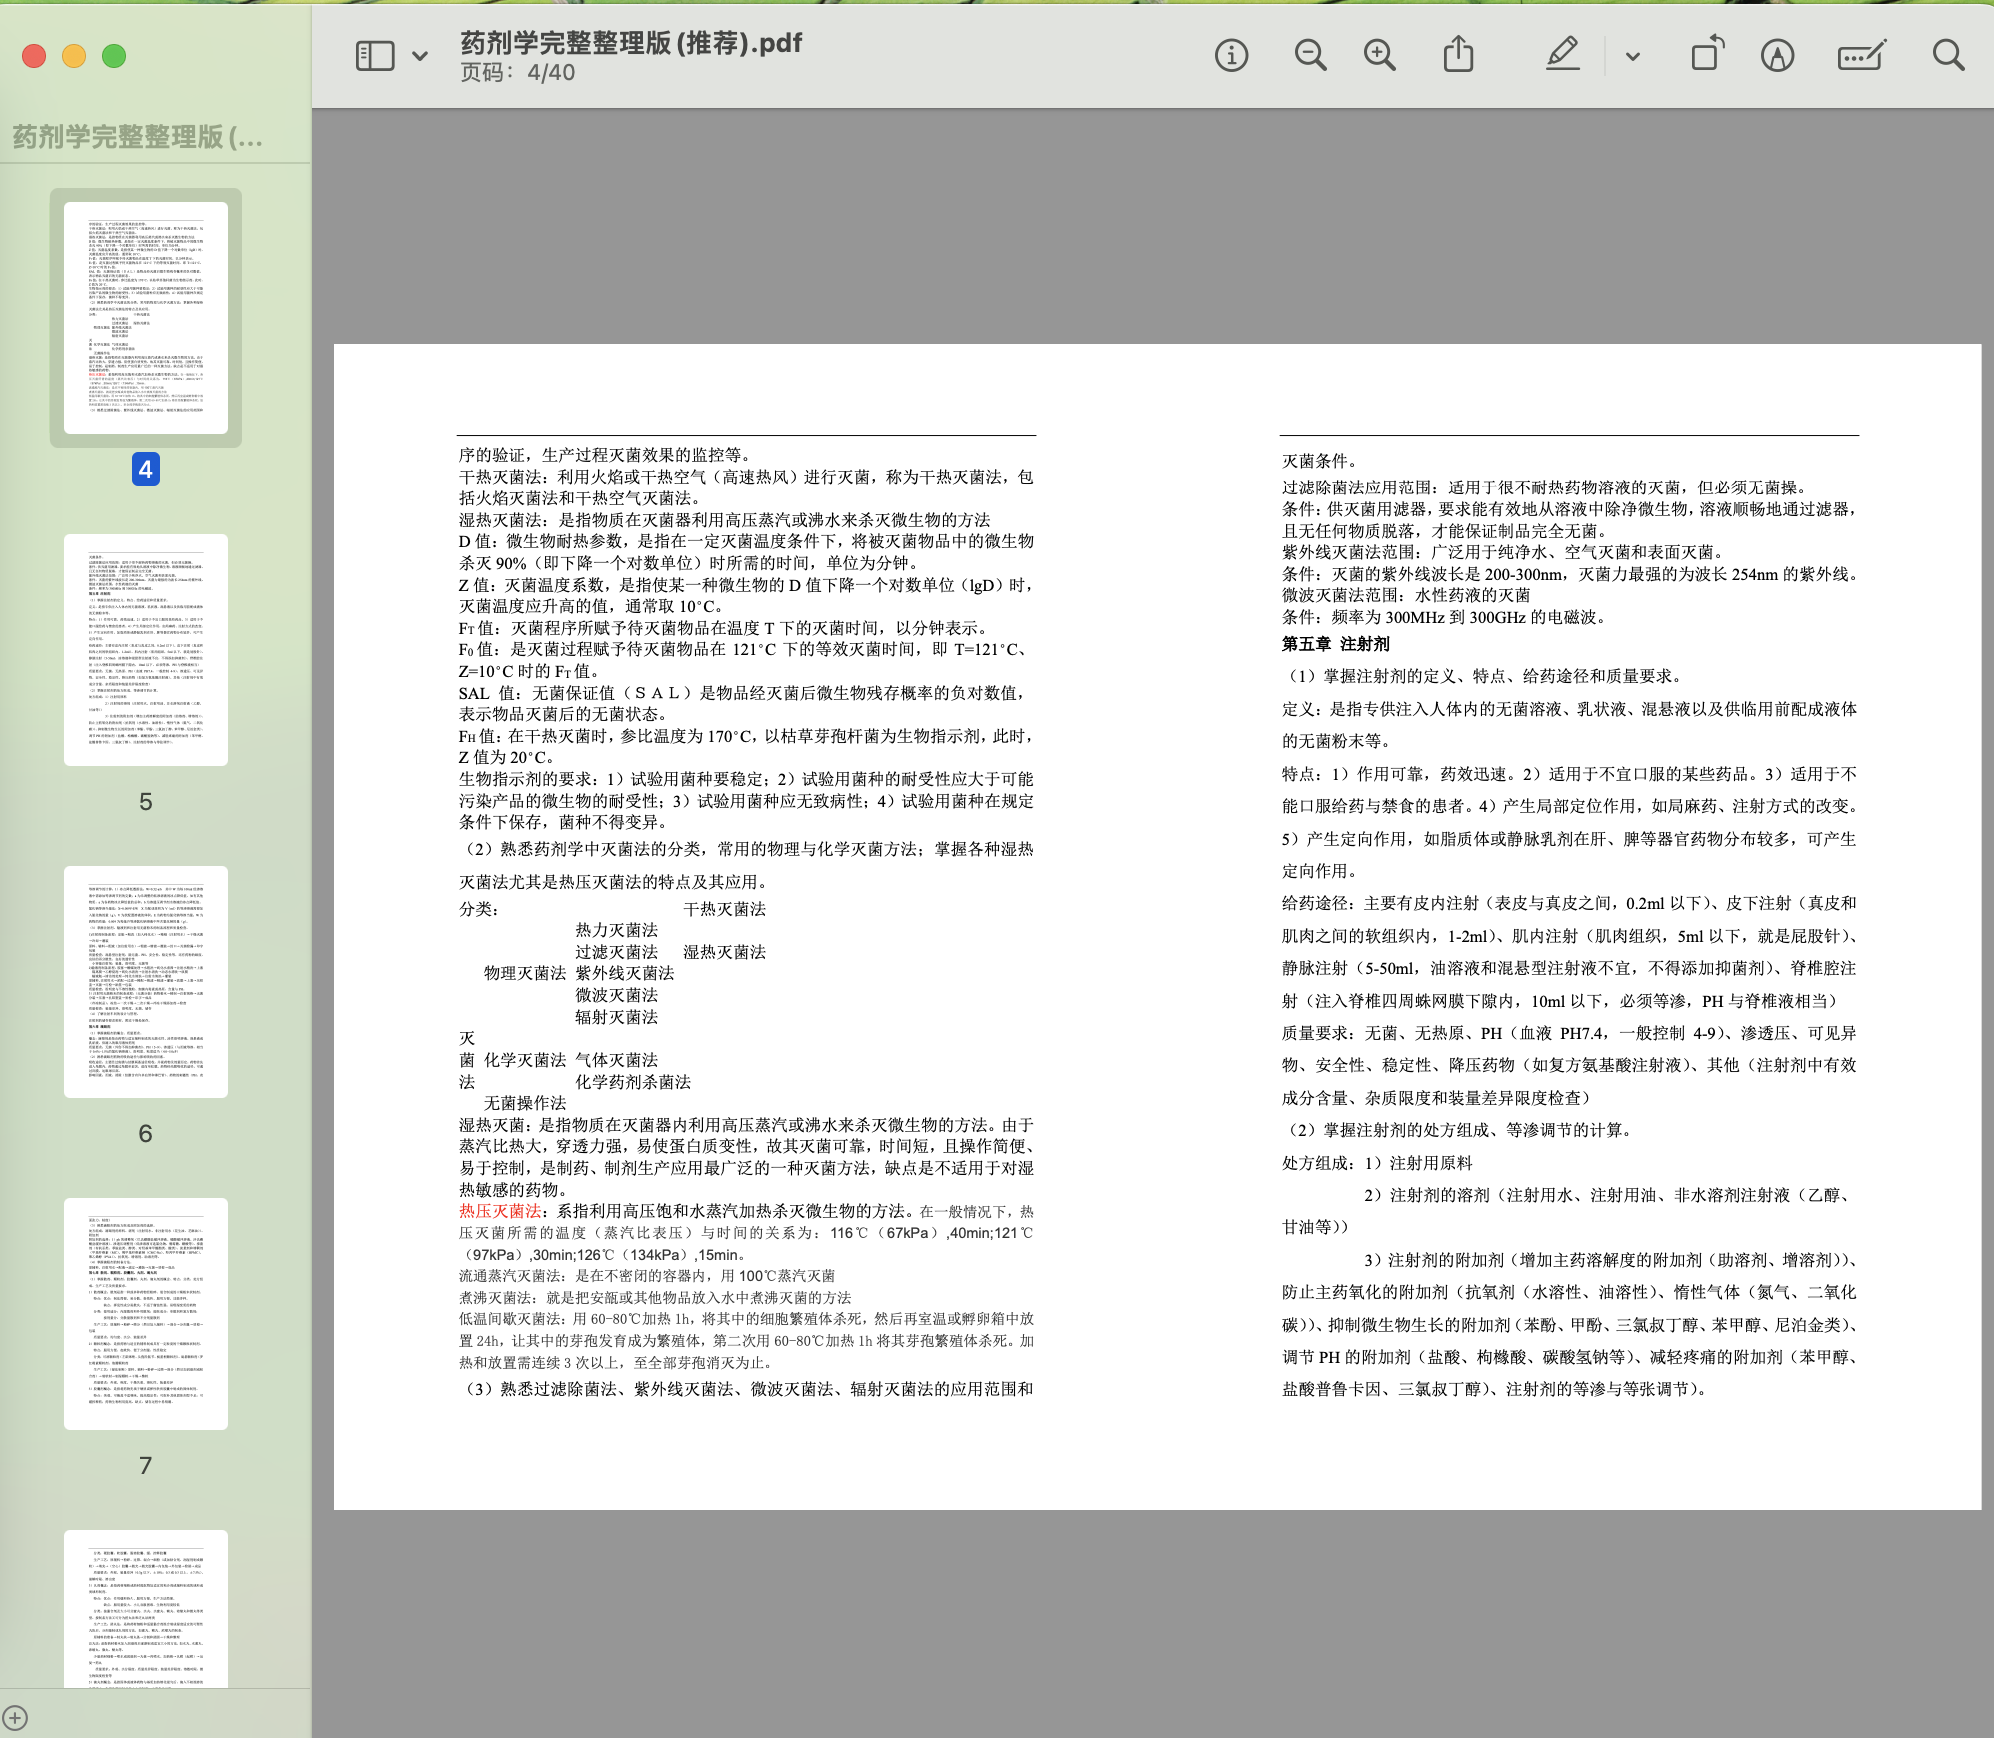Open the form filling tool icon
The height and width of the screenshot is (1738, 1994).
[x=1861, y=55]
